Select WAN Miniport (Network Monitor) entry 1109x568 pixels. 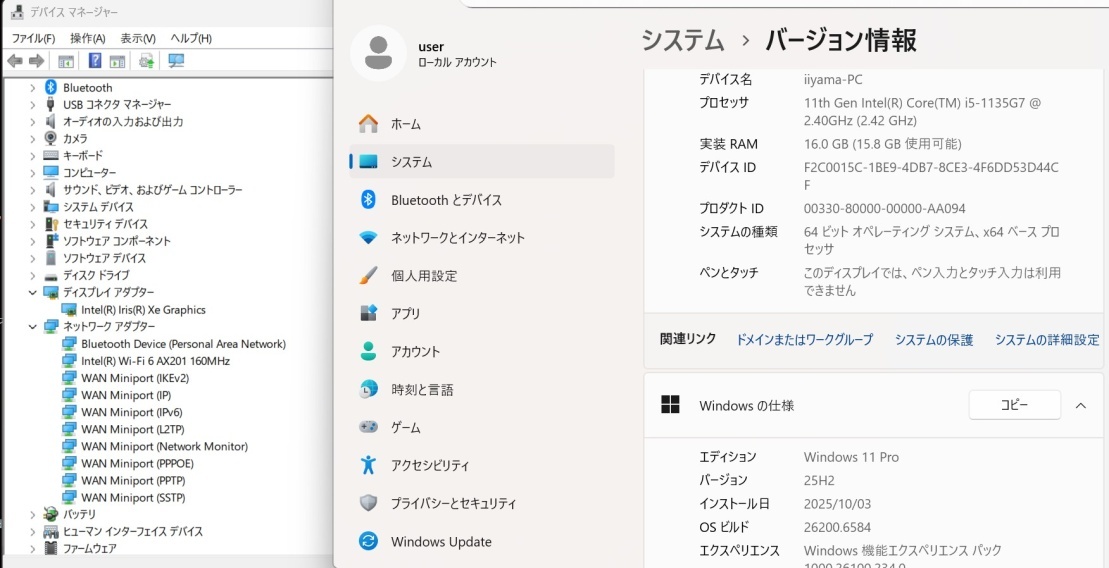click(x=165, y=446)
